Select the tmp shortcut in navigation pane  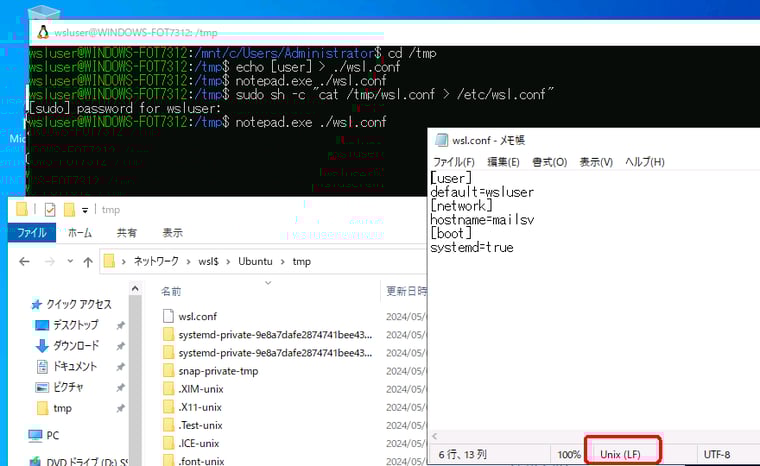(x=63, y=408)
